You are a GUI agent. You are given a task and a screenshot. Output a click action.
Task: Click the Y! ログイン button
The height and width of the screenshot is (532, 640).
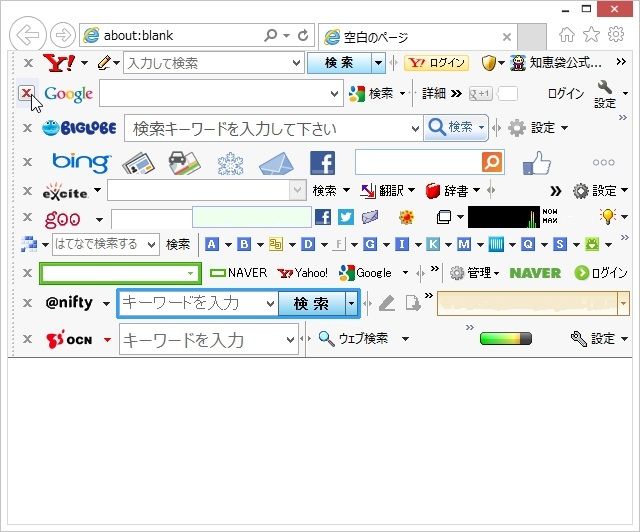point(436,63)
